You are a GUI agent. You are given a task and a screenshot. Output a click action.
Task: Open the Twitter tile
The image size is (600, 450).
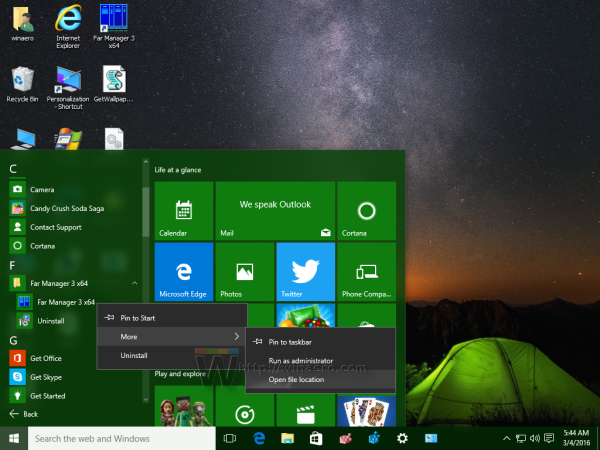point(306,272)
